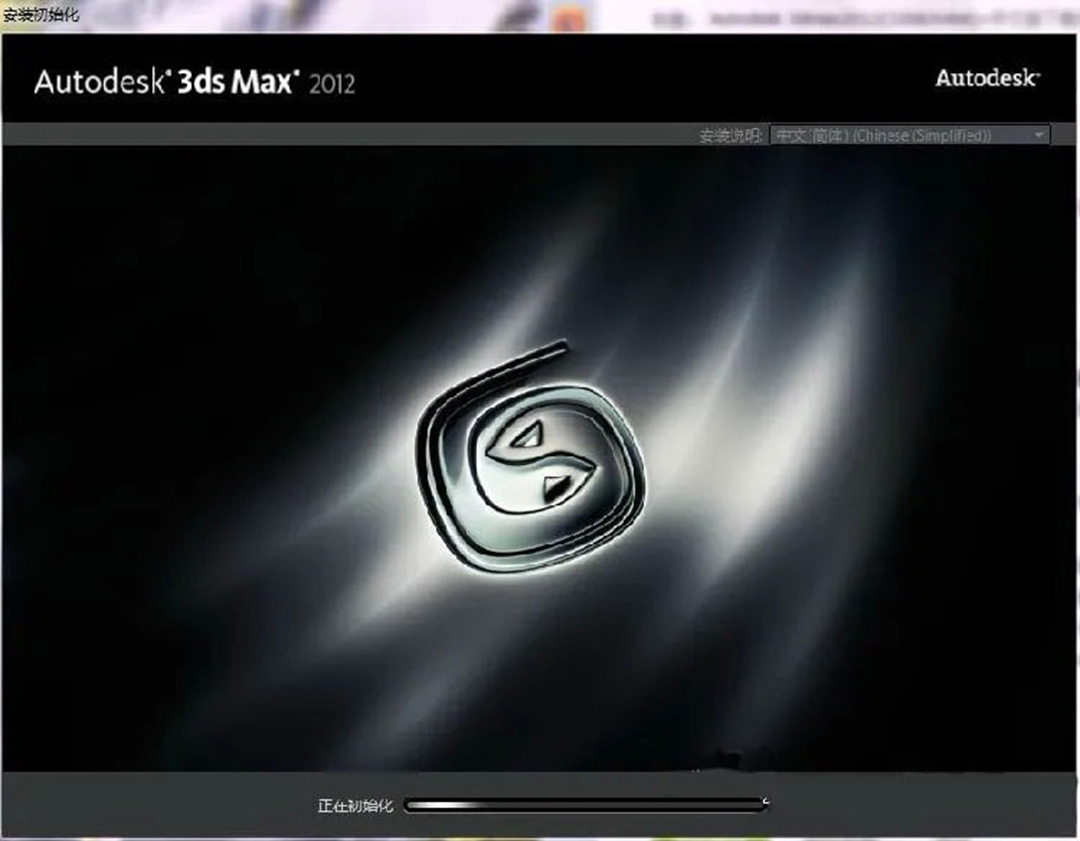Click the Autodesk brand logo text
The height and width of the screenshot is (841, 1080).
[x=988, y=78]
